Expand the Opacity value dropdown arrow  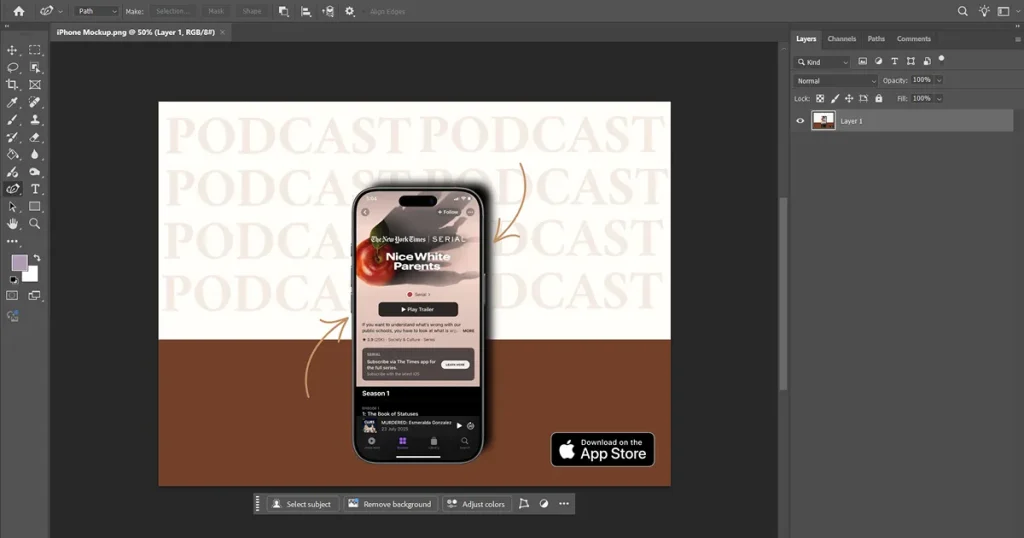pyautogui.click(x=939, y=80)
